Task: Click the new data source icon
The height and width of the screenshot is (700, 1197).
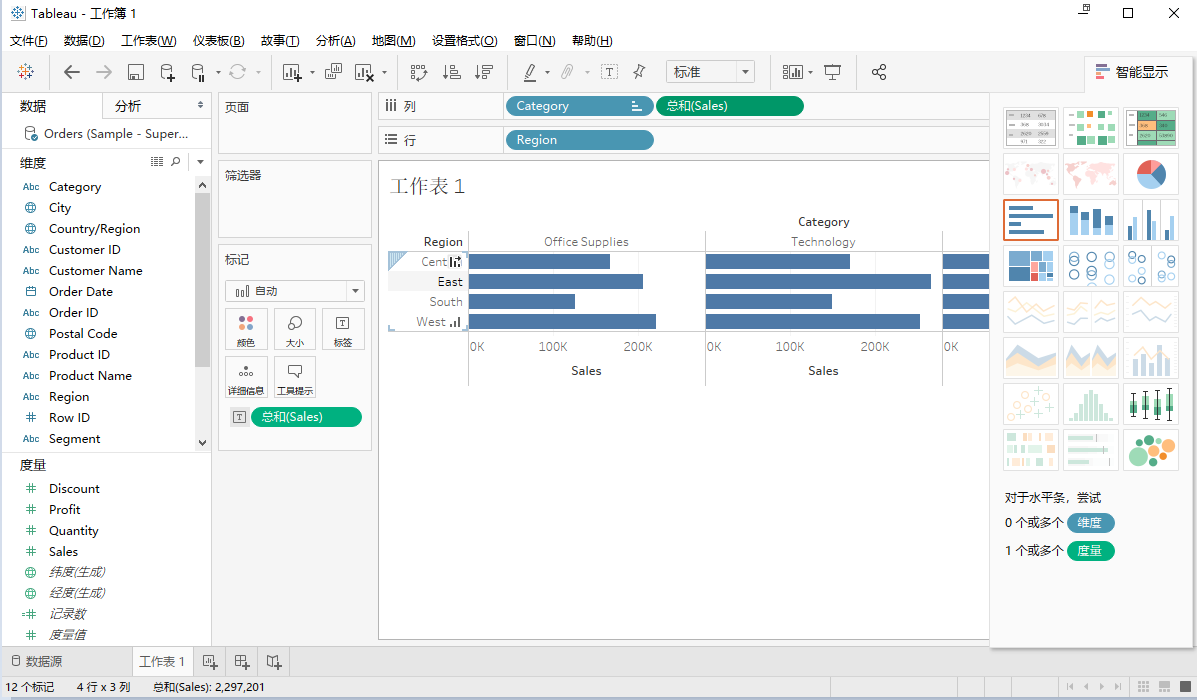Action: (168, 72)
